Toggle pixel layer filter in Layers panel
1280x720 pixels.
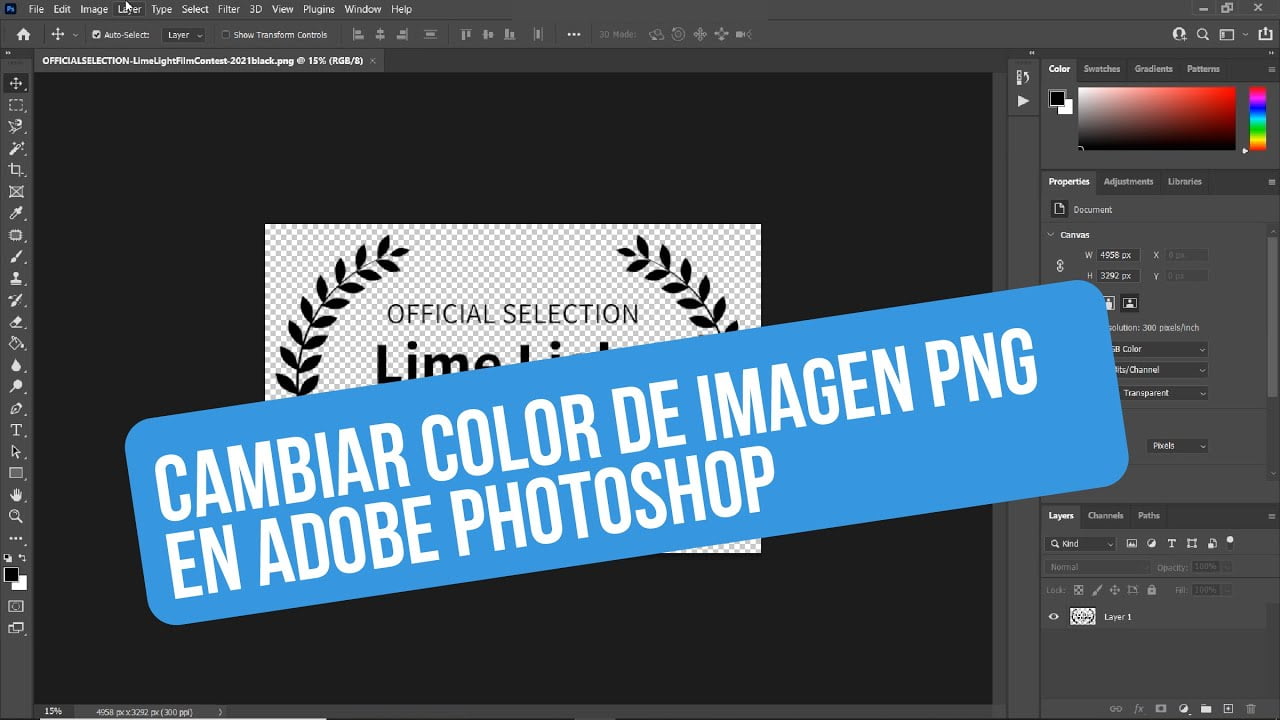click(x=1132, y=544)
